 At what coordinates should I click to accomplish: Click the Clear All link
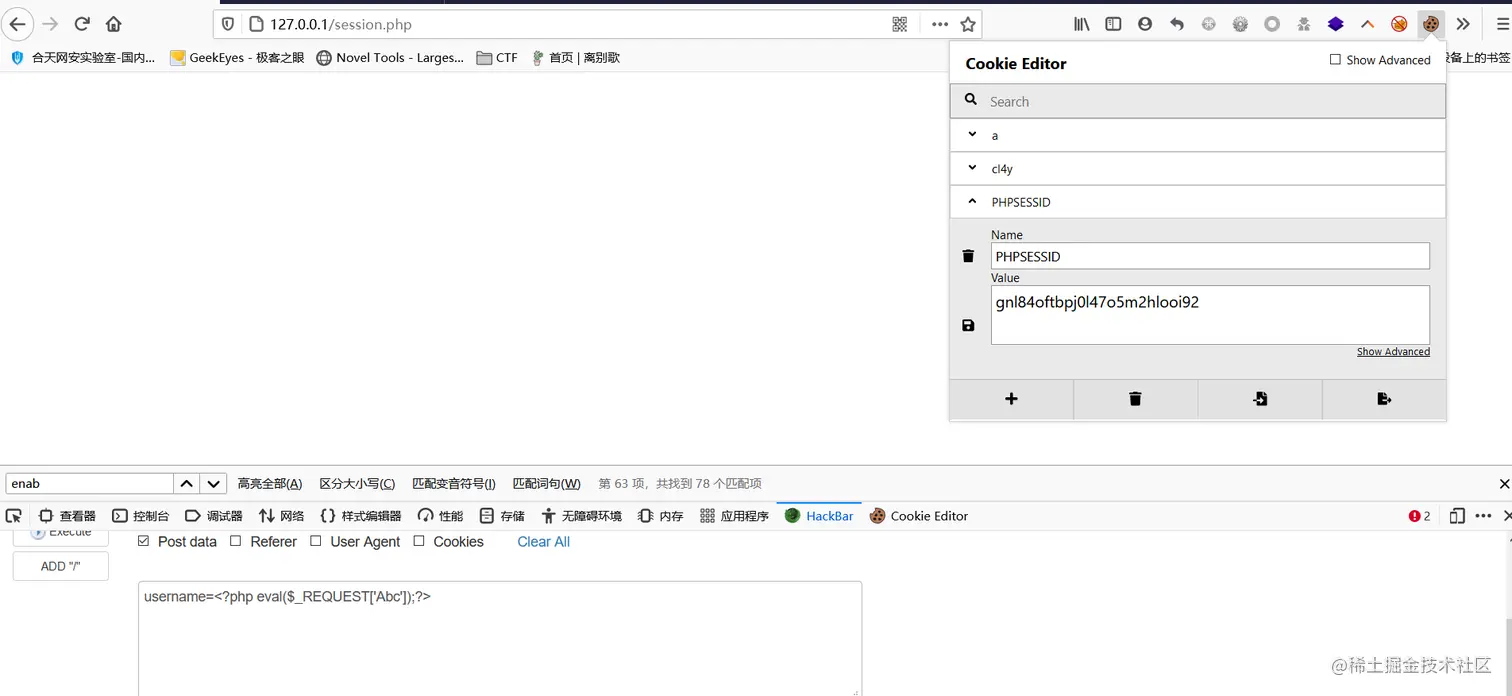click(543, 541)
